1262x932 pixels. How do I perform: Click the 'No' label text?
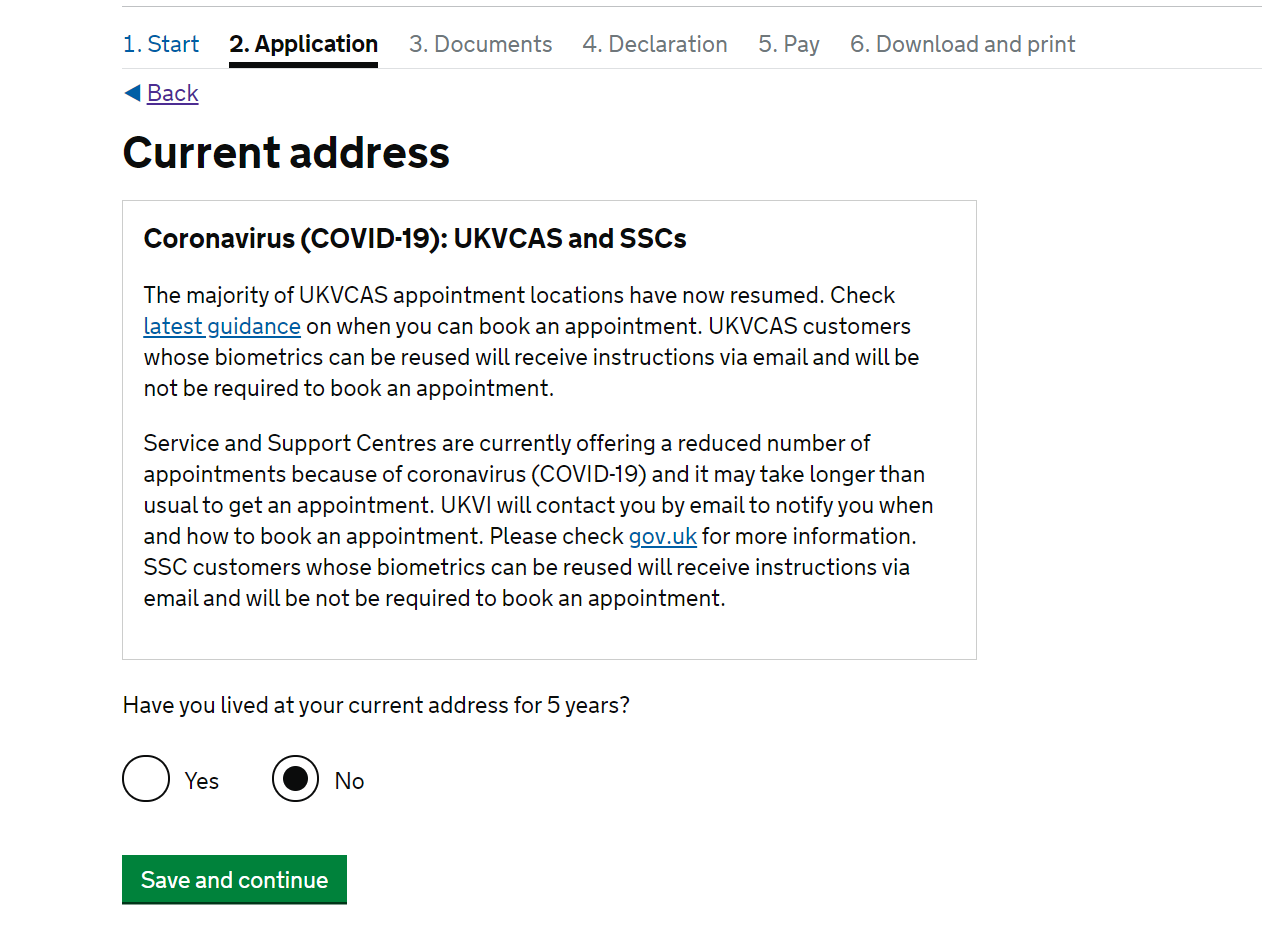349,781
